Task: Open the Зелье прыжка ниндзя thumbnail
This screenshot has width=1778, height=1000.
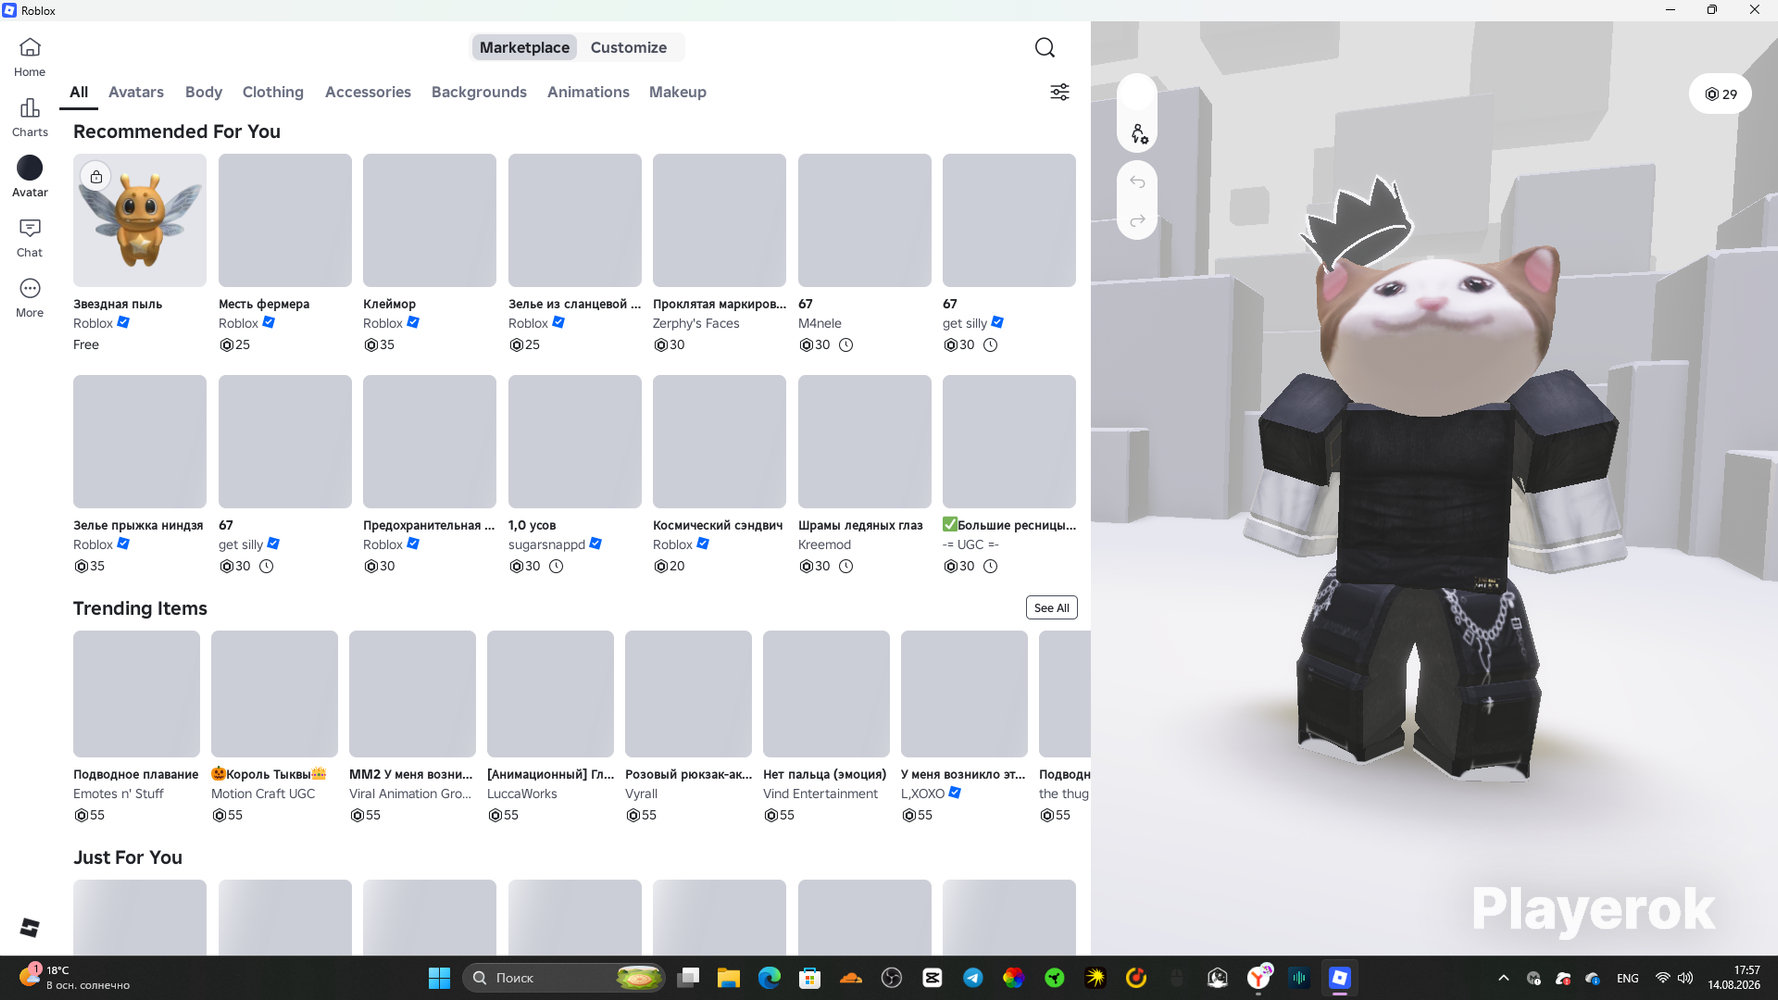Action: [x=140, y=441]
